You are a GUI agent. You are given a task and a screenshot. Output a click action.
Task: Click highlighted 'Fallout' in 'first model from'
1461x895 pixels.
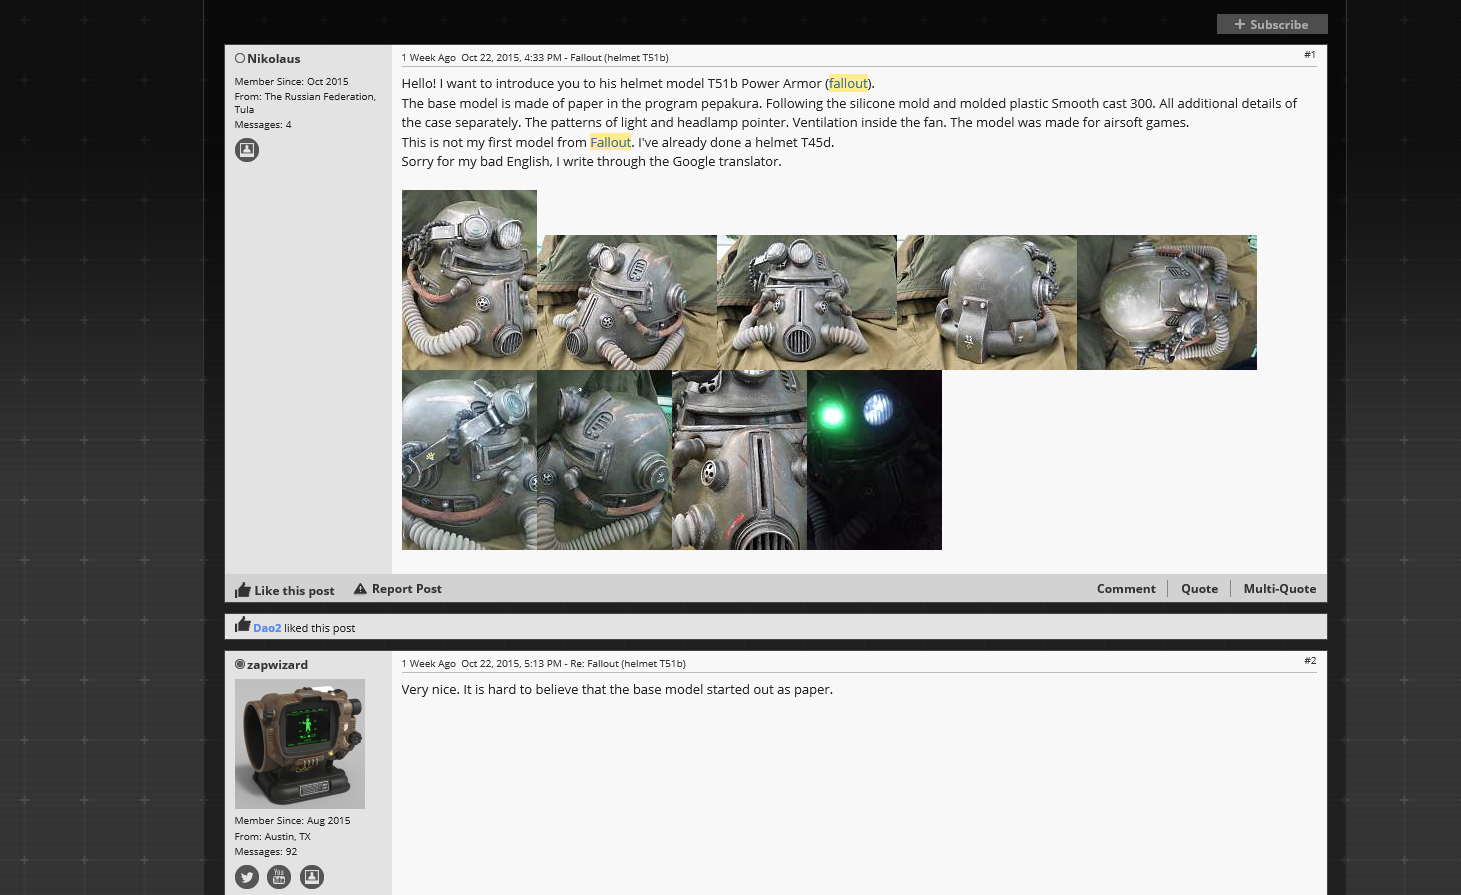[x=610, y=143]
